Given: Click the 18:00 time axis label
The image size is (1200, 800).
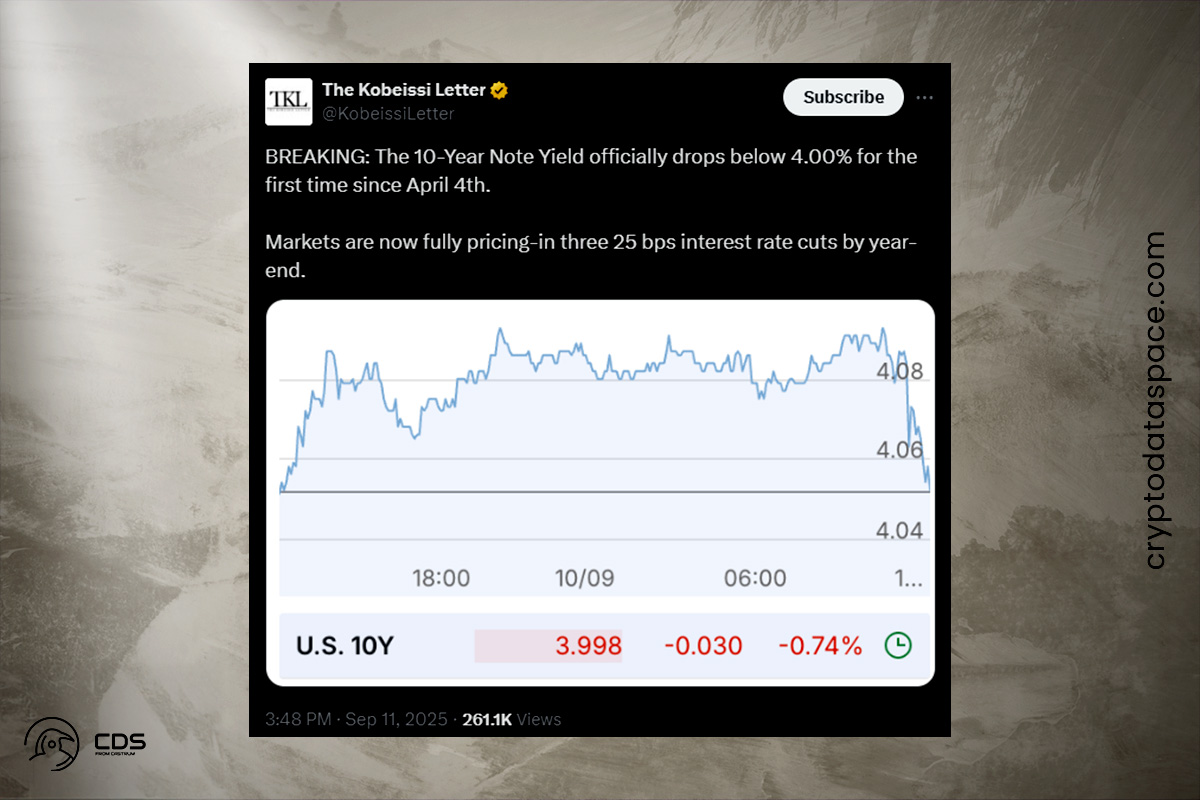Looking at the screenshot, I should (x=441, y=578).
